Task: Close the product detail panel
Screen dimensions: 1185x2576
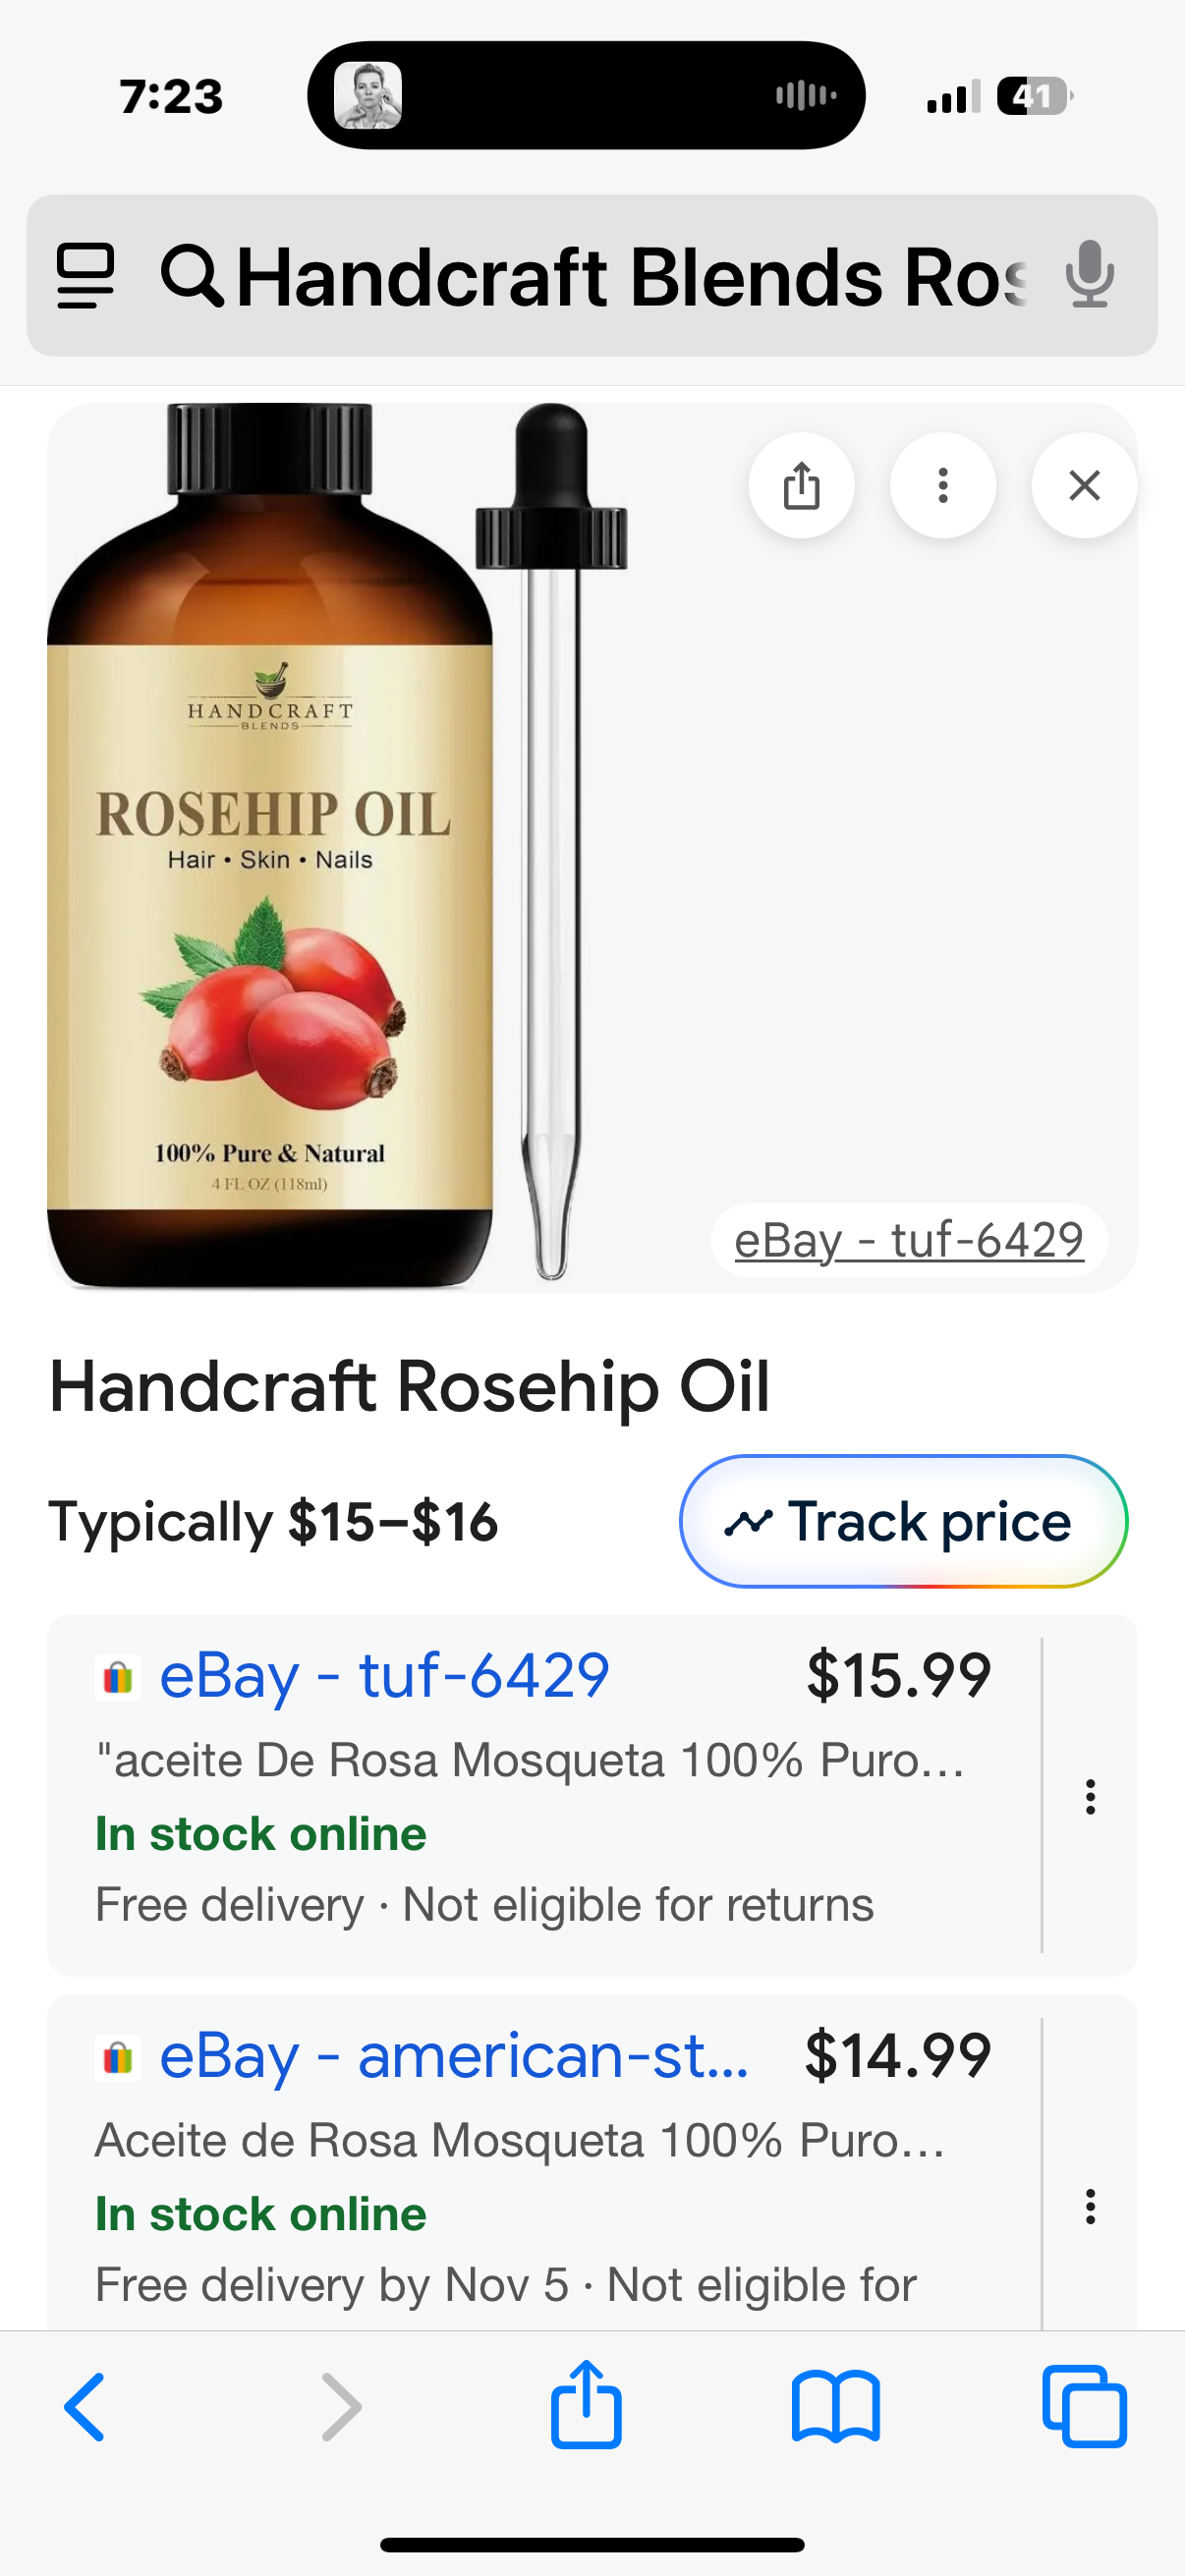Action: (1084, 486)
